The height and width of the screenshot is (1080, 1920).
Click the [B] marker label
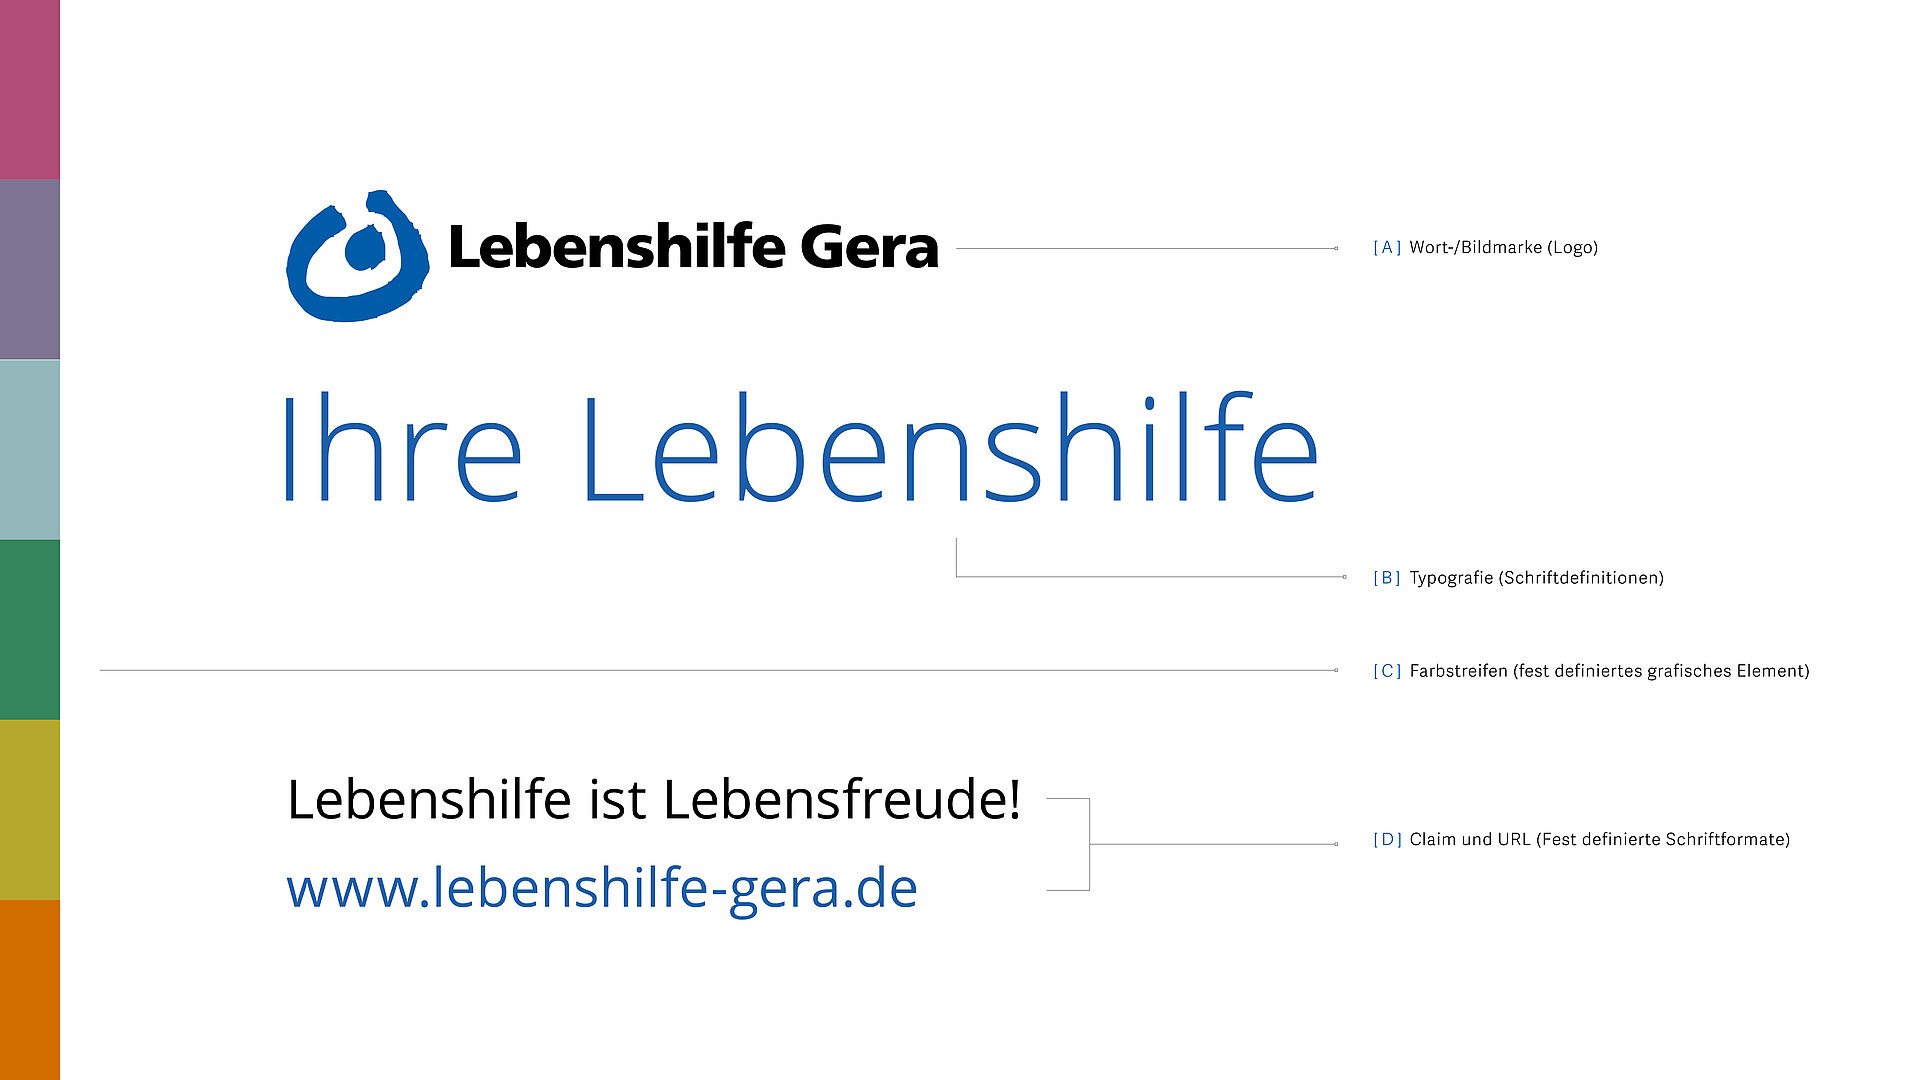[1386, 578]
